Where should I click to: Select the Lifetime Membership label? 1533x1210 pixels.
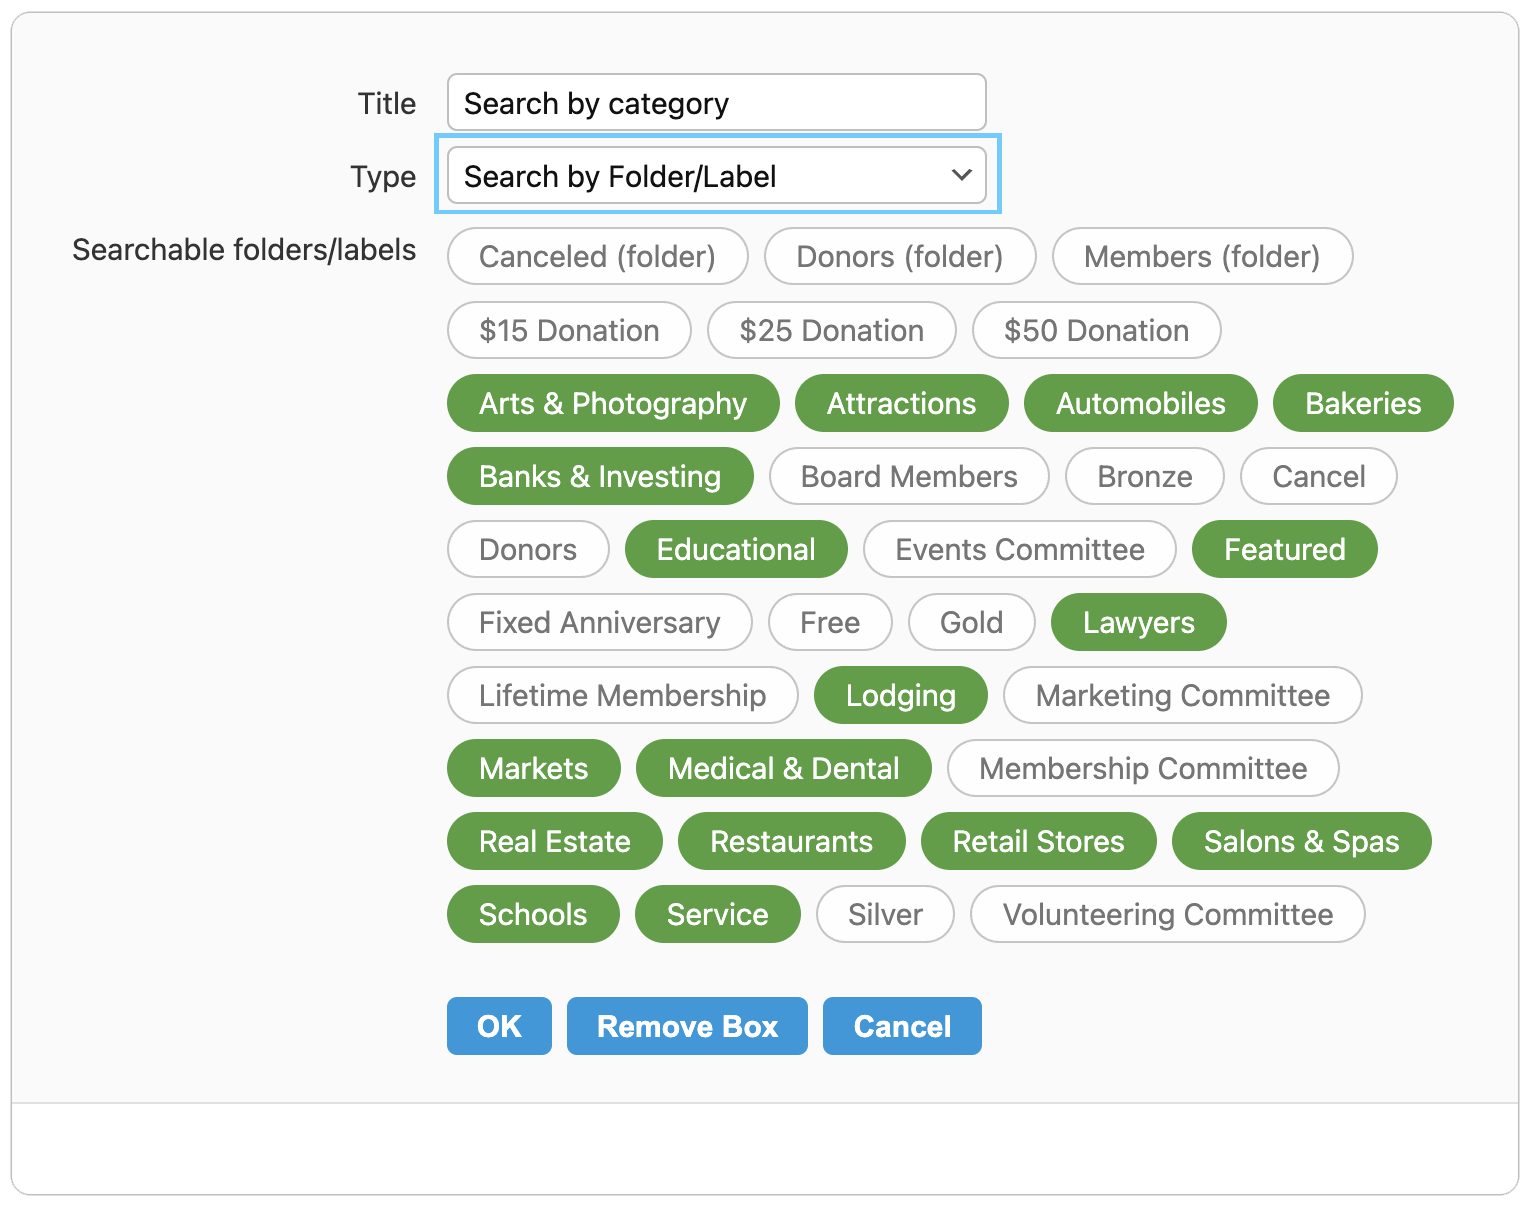(x=622, y=695)
